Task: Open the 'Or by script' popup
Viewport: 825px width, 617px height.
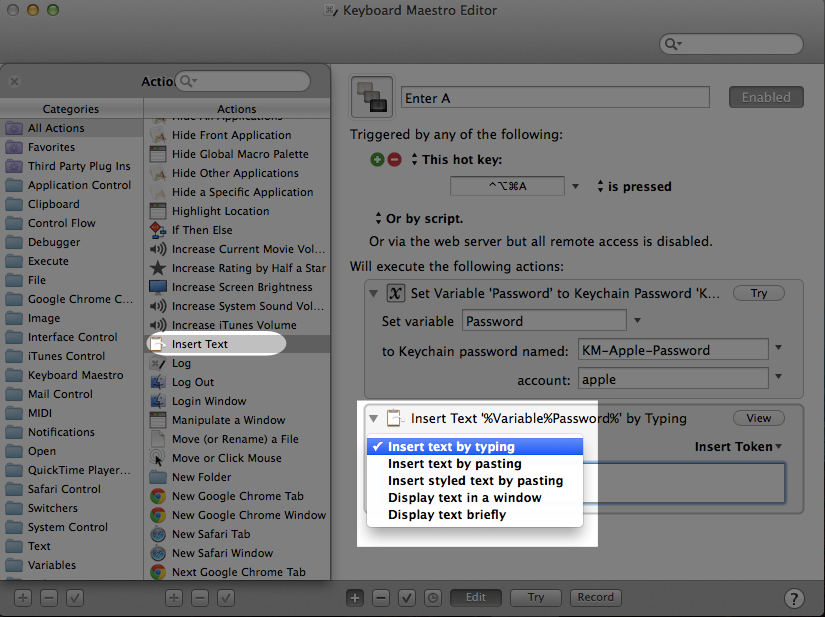Action: click(x=419, y=218)
